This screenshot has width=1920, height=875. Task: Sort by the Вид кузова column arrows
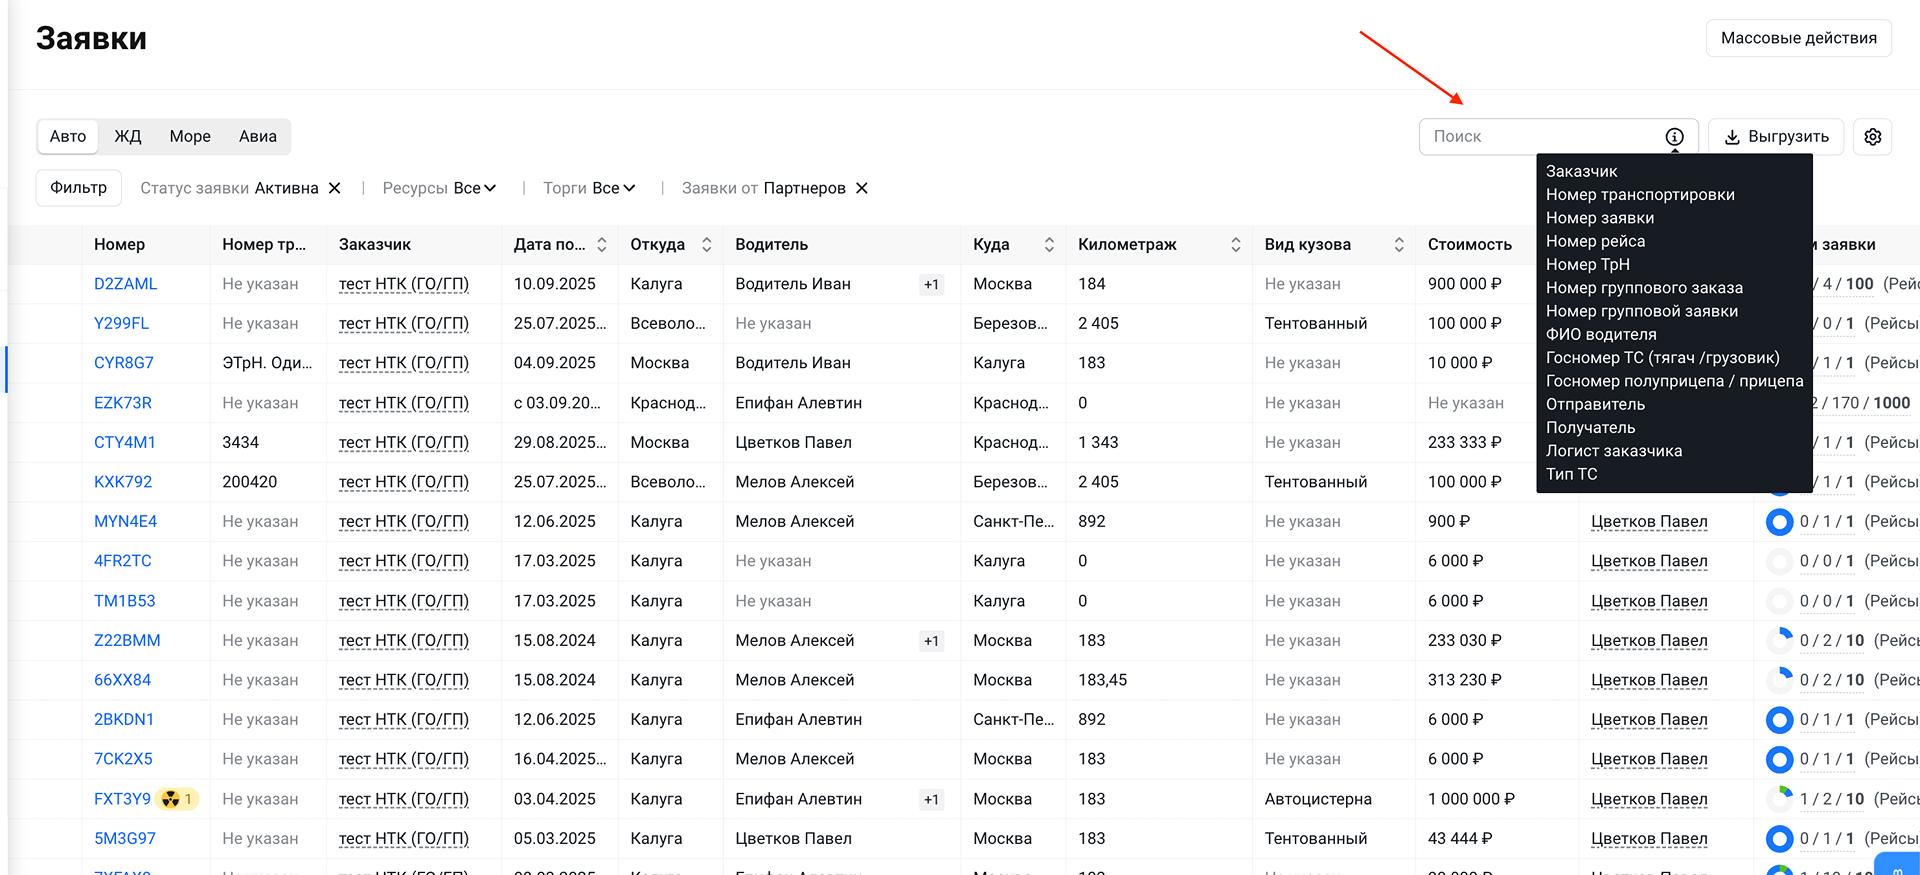1398,245
